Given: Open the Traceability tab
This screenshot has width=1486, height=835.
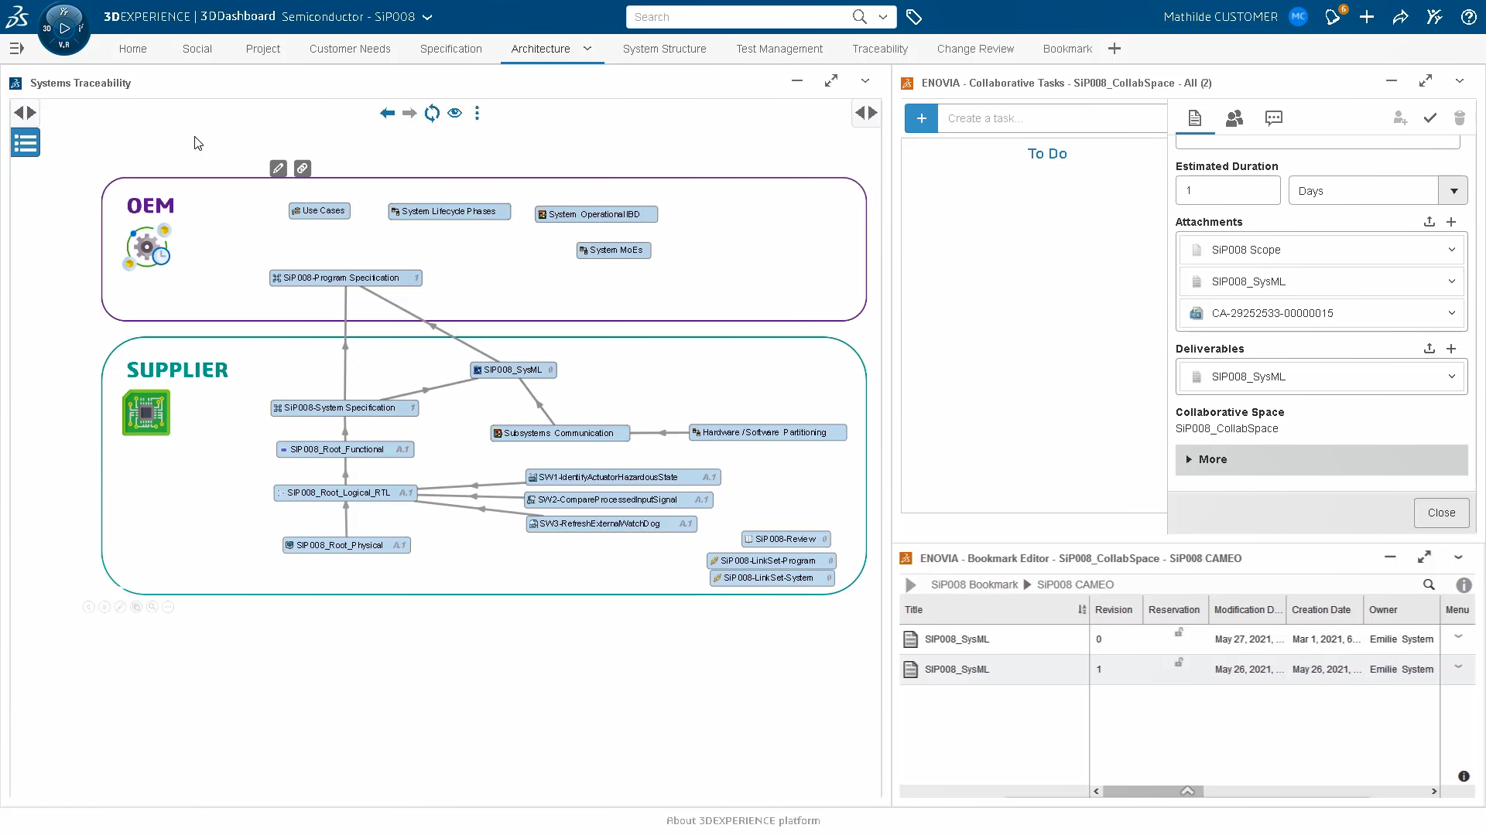Looking at the screenshot, I should [879, 48].
